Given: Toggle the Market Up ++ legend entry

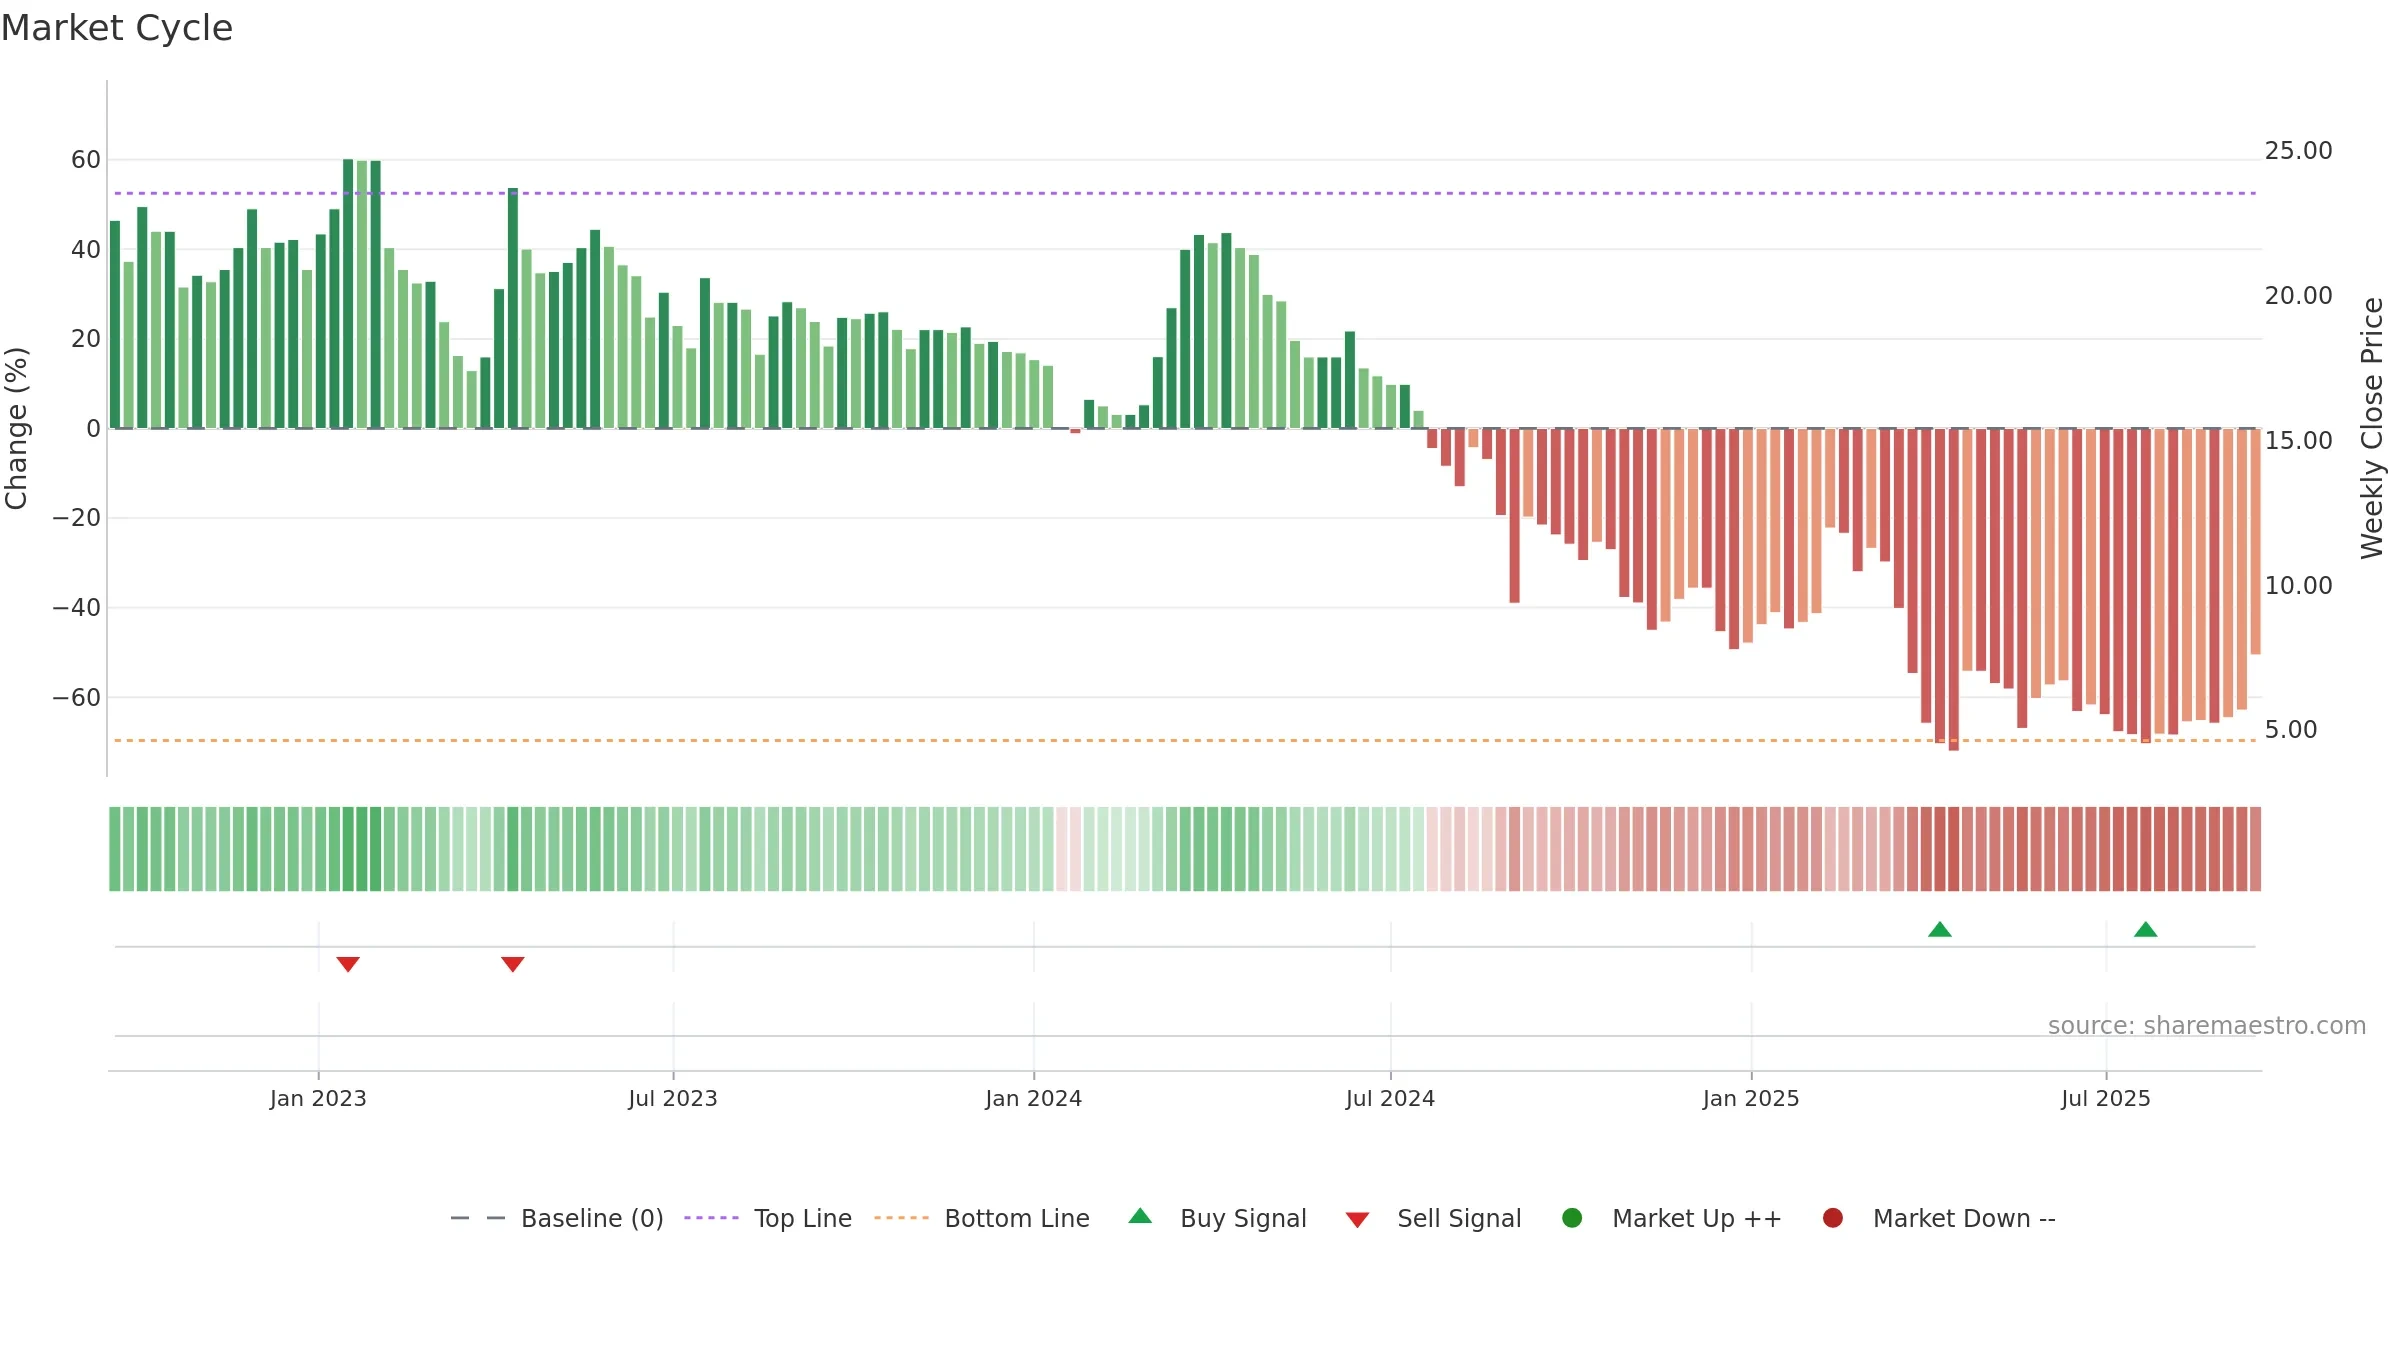Looking at the screenshot, I should (x=1671, y=1218).
